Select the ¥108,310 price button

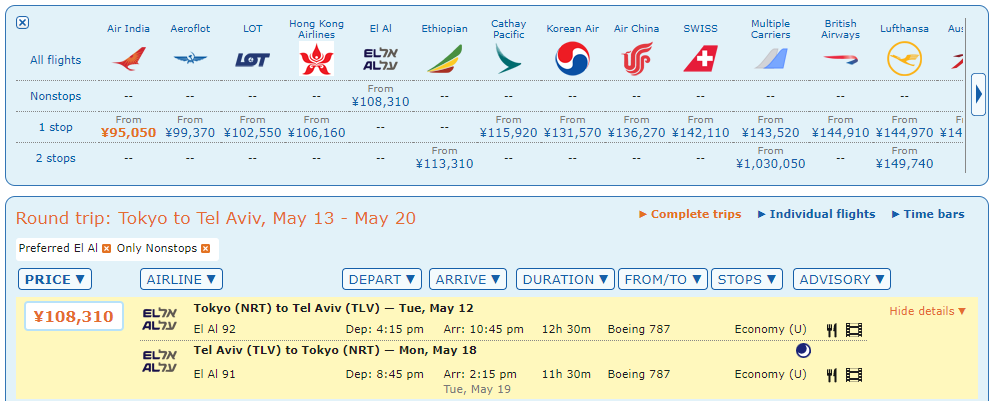point(74,316)
